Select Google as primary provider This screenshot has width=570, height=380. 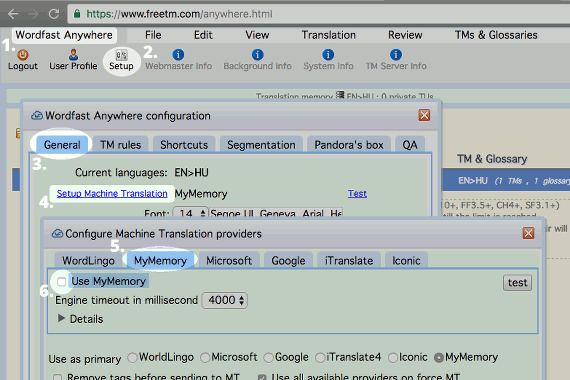tap(268, 358)
